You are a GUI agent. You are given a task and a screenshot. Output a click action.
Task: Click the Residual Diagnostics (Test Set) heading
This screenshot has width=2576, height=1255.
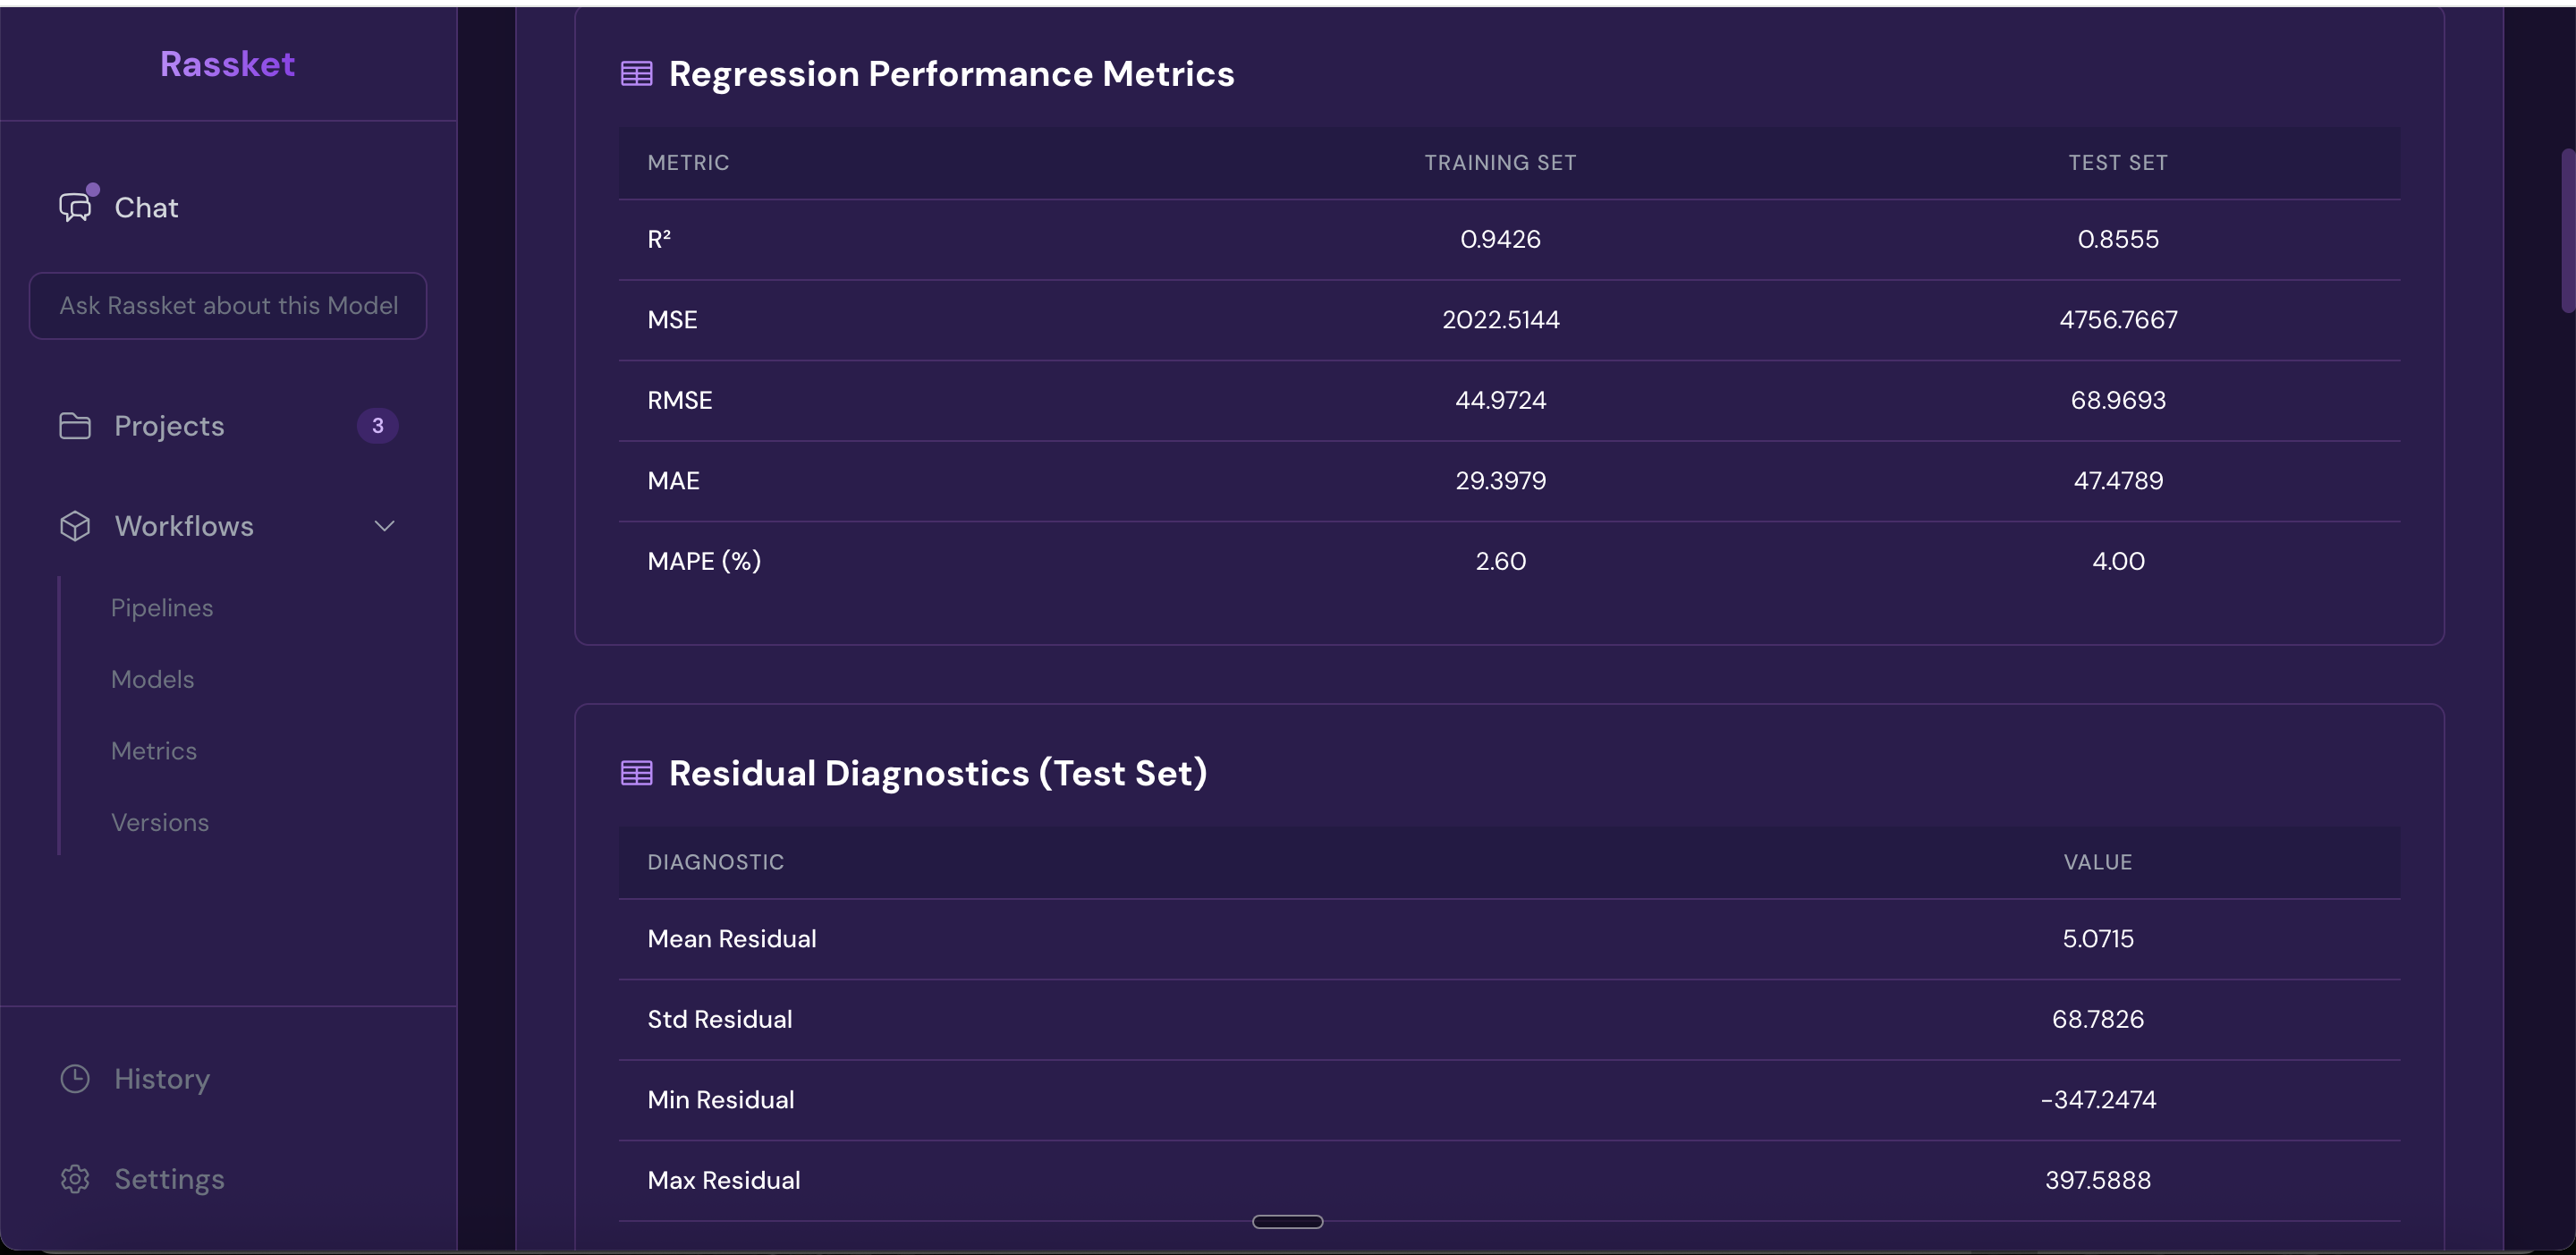[938, 772]
